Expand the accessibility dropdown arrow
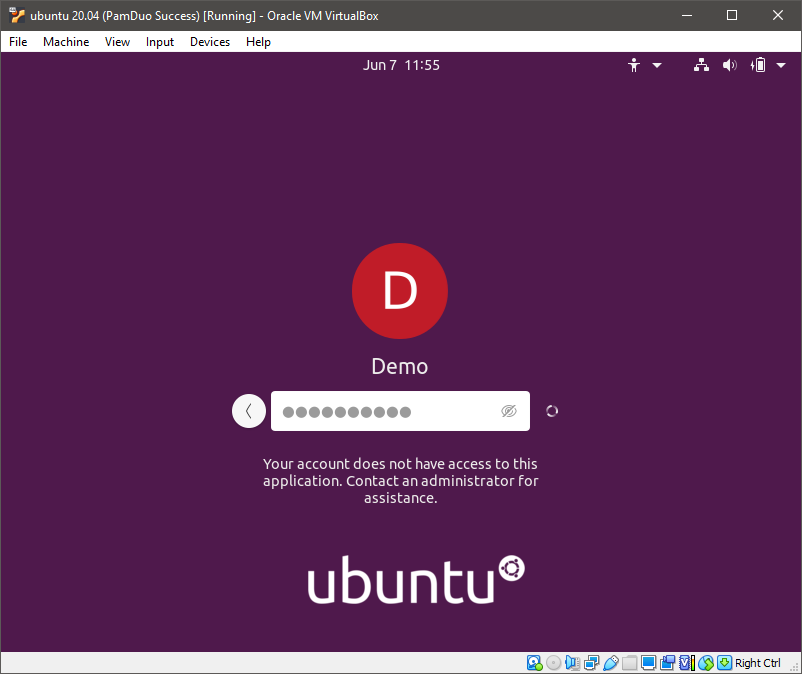This screenshot has width=802, height=674. point(657,65)
